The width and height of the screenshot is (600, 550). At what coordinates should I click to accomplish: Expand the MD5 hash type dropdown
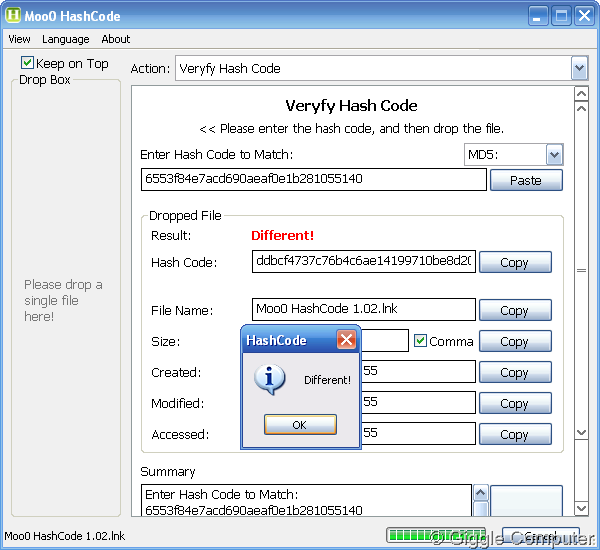click(554, 155)
